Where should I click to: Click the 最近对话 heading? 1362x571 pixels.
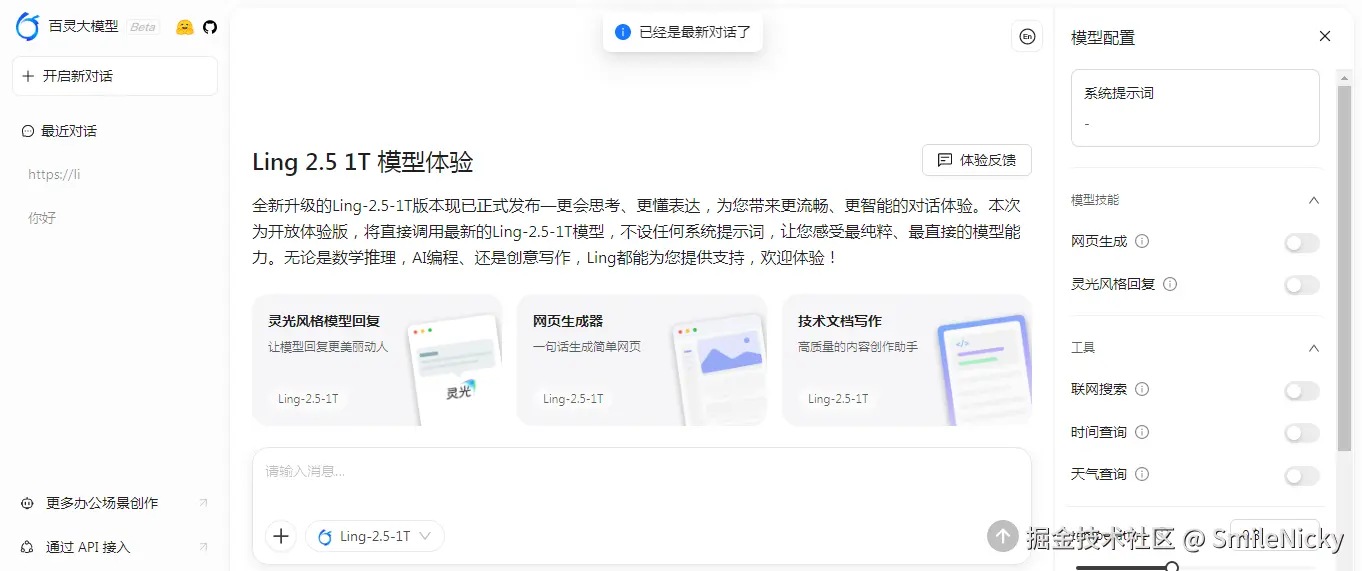pyautogui.click(x=69, y=131)
